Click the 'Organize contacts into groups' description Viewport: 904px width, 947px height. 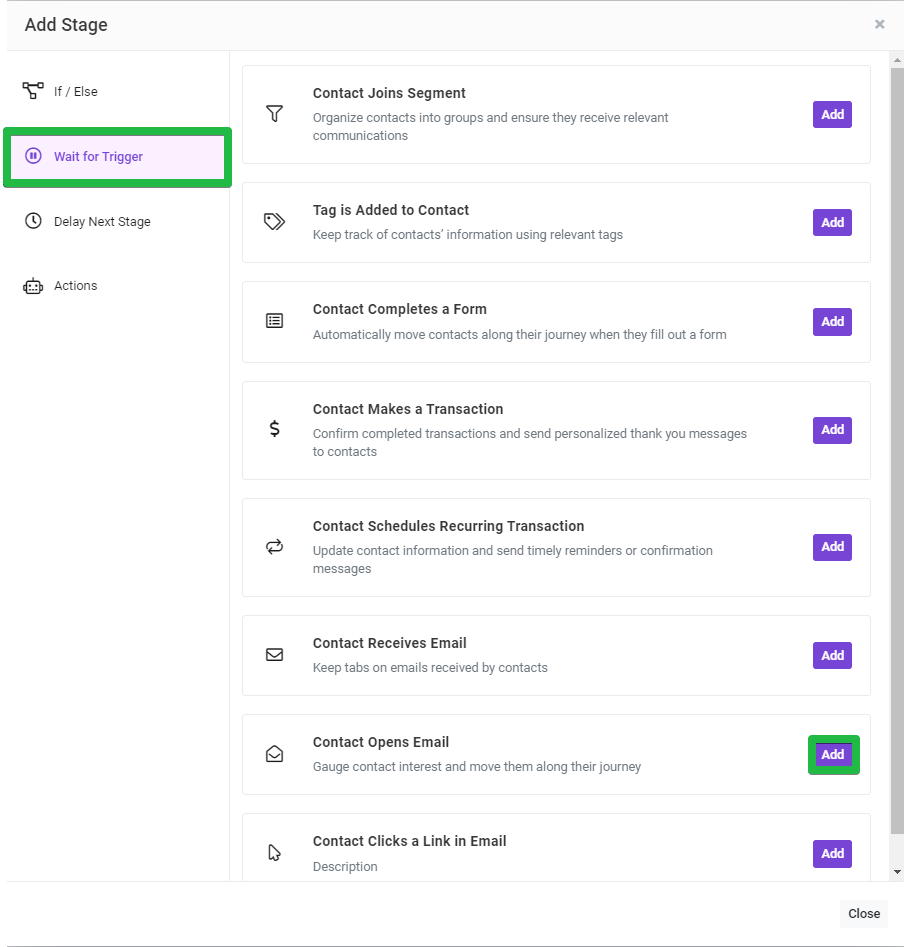point(490,126)
